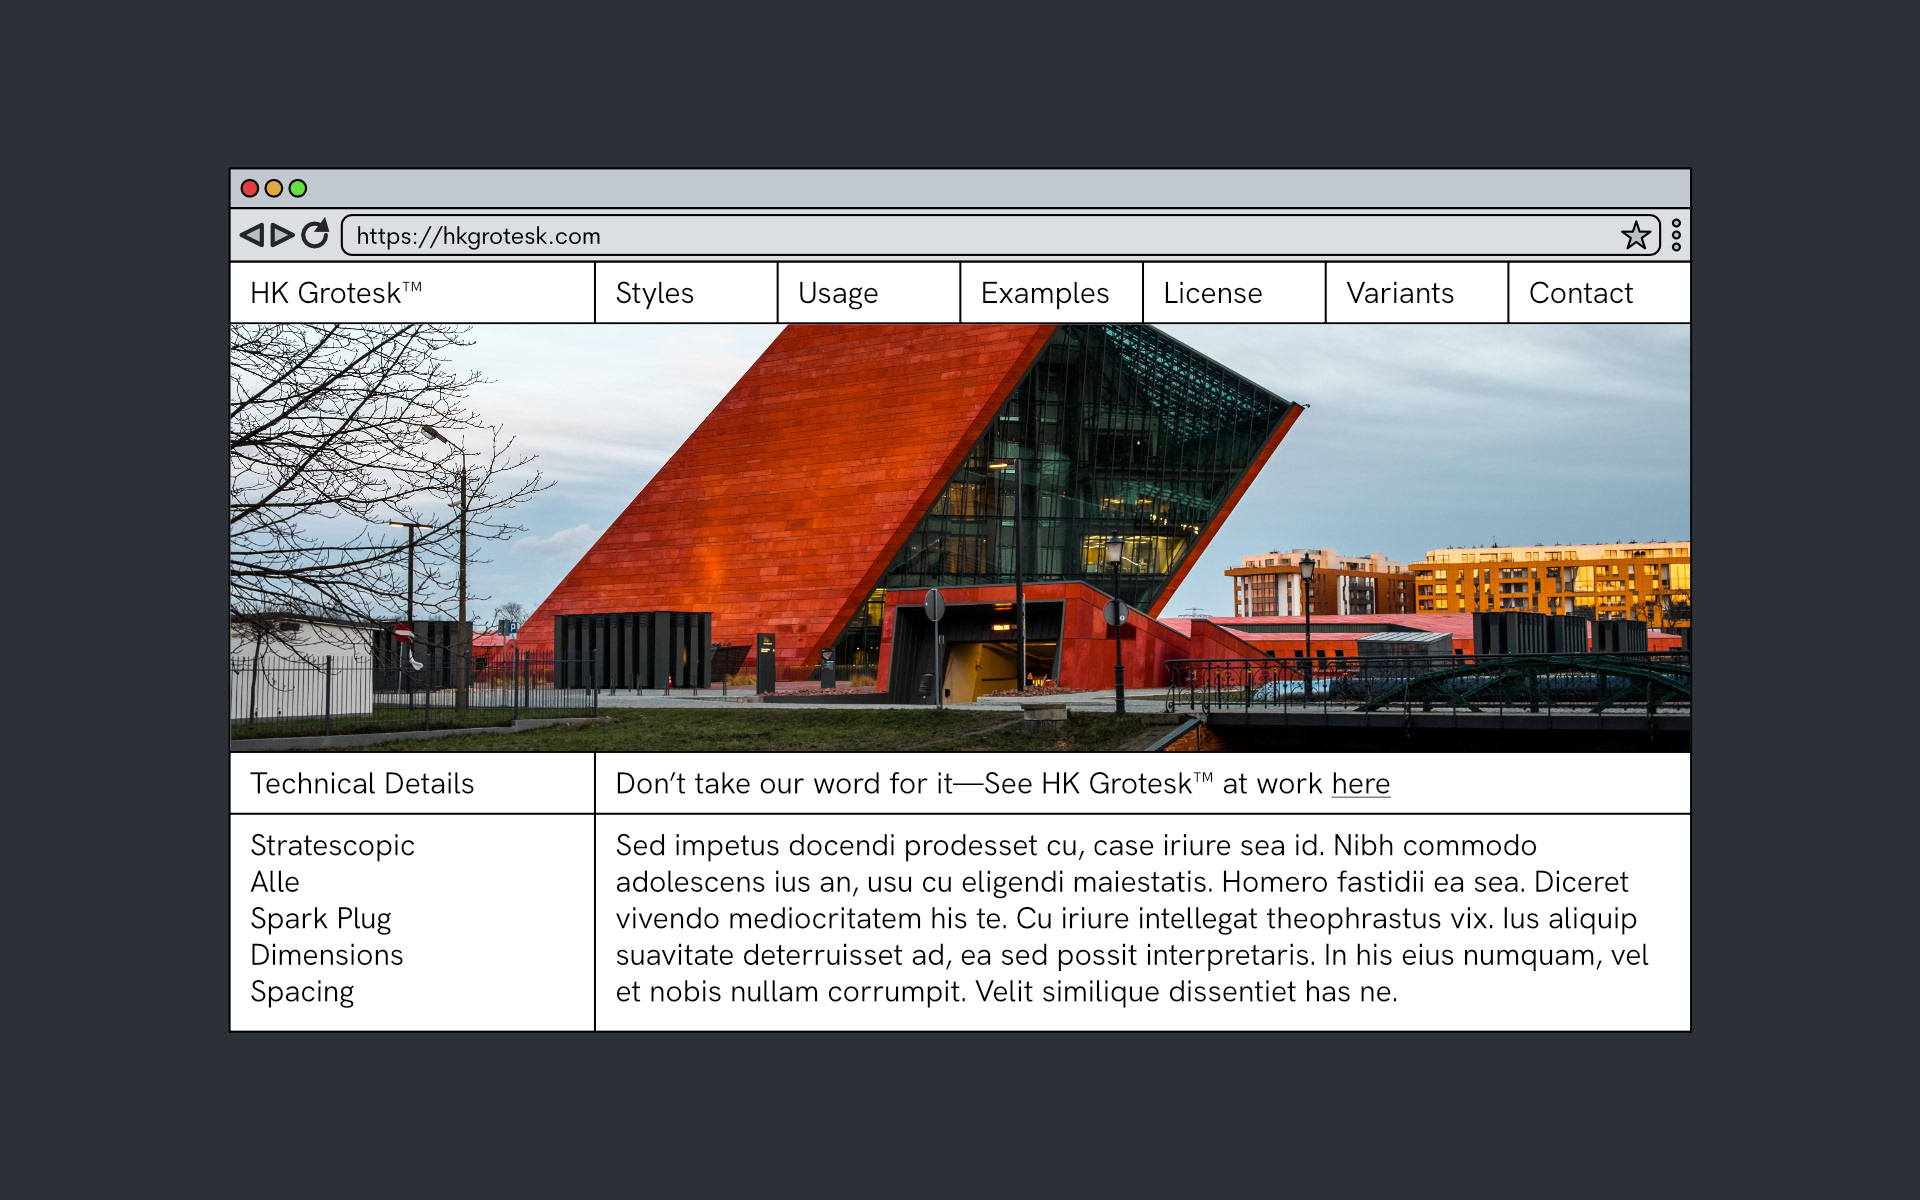Click the red close window dot
The image size is (1920, 1200).
(250, 188)
